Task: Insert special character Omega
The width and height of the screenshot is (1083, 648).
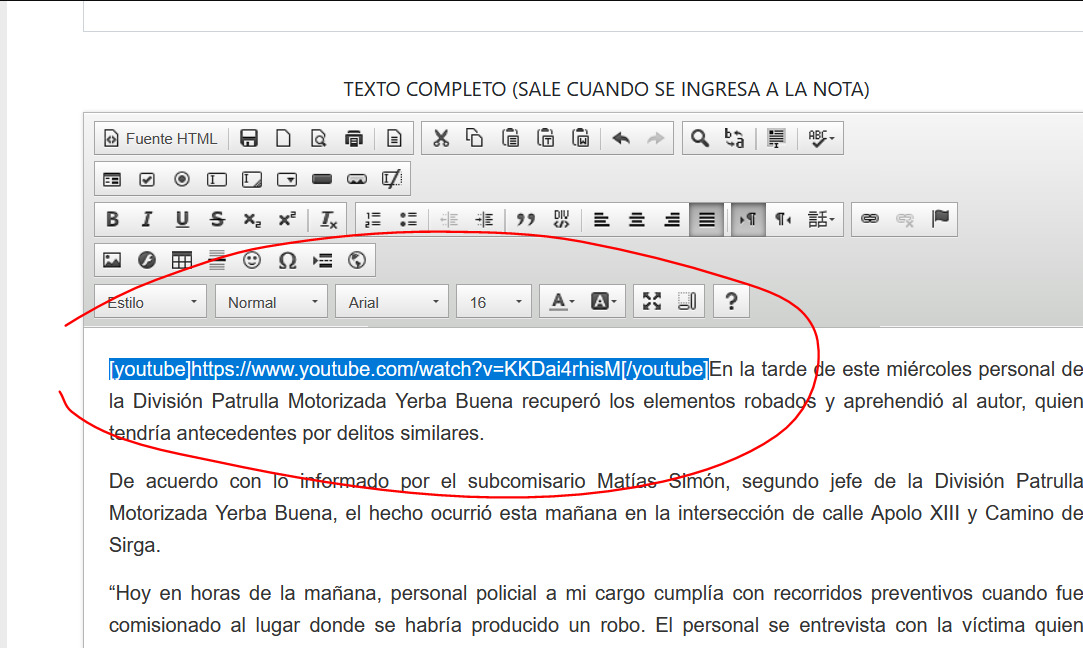Action: (287, 260)
